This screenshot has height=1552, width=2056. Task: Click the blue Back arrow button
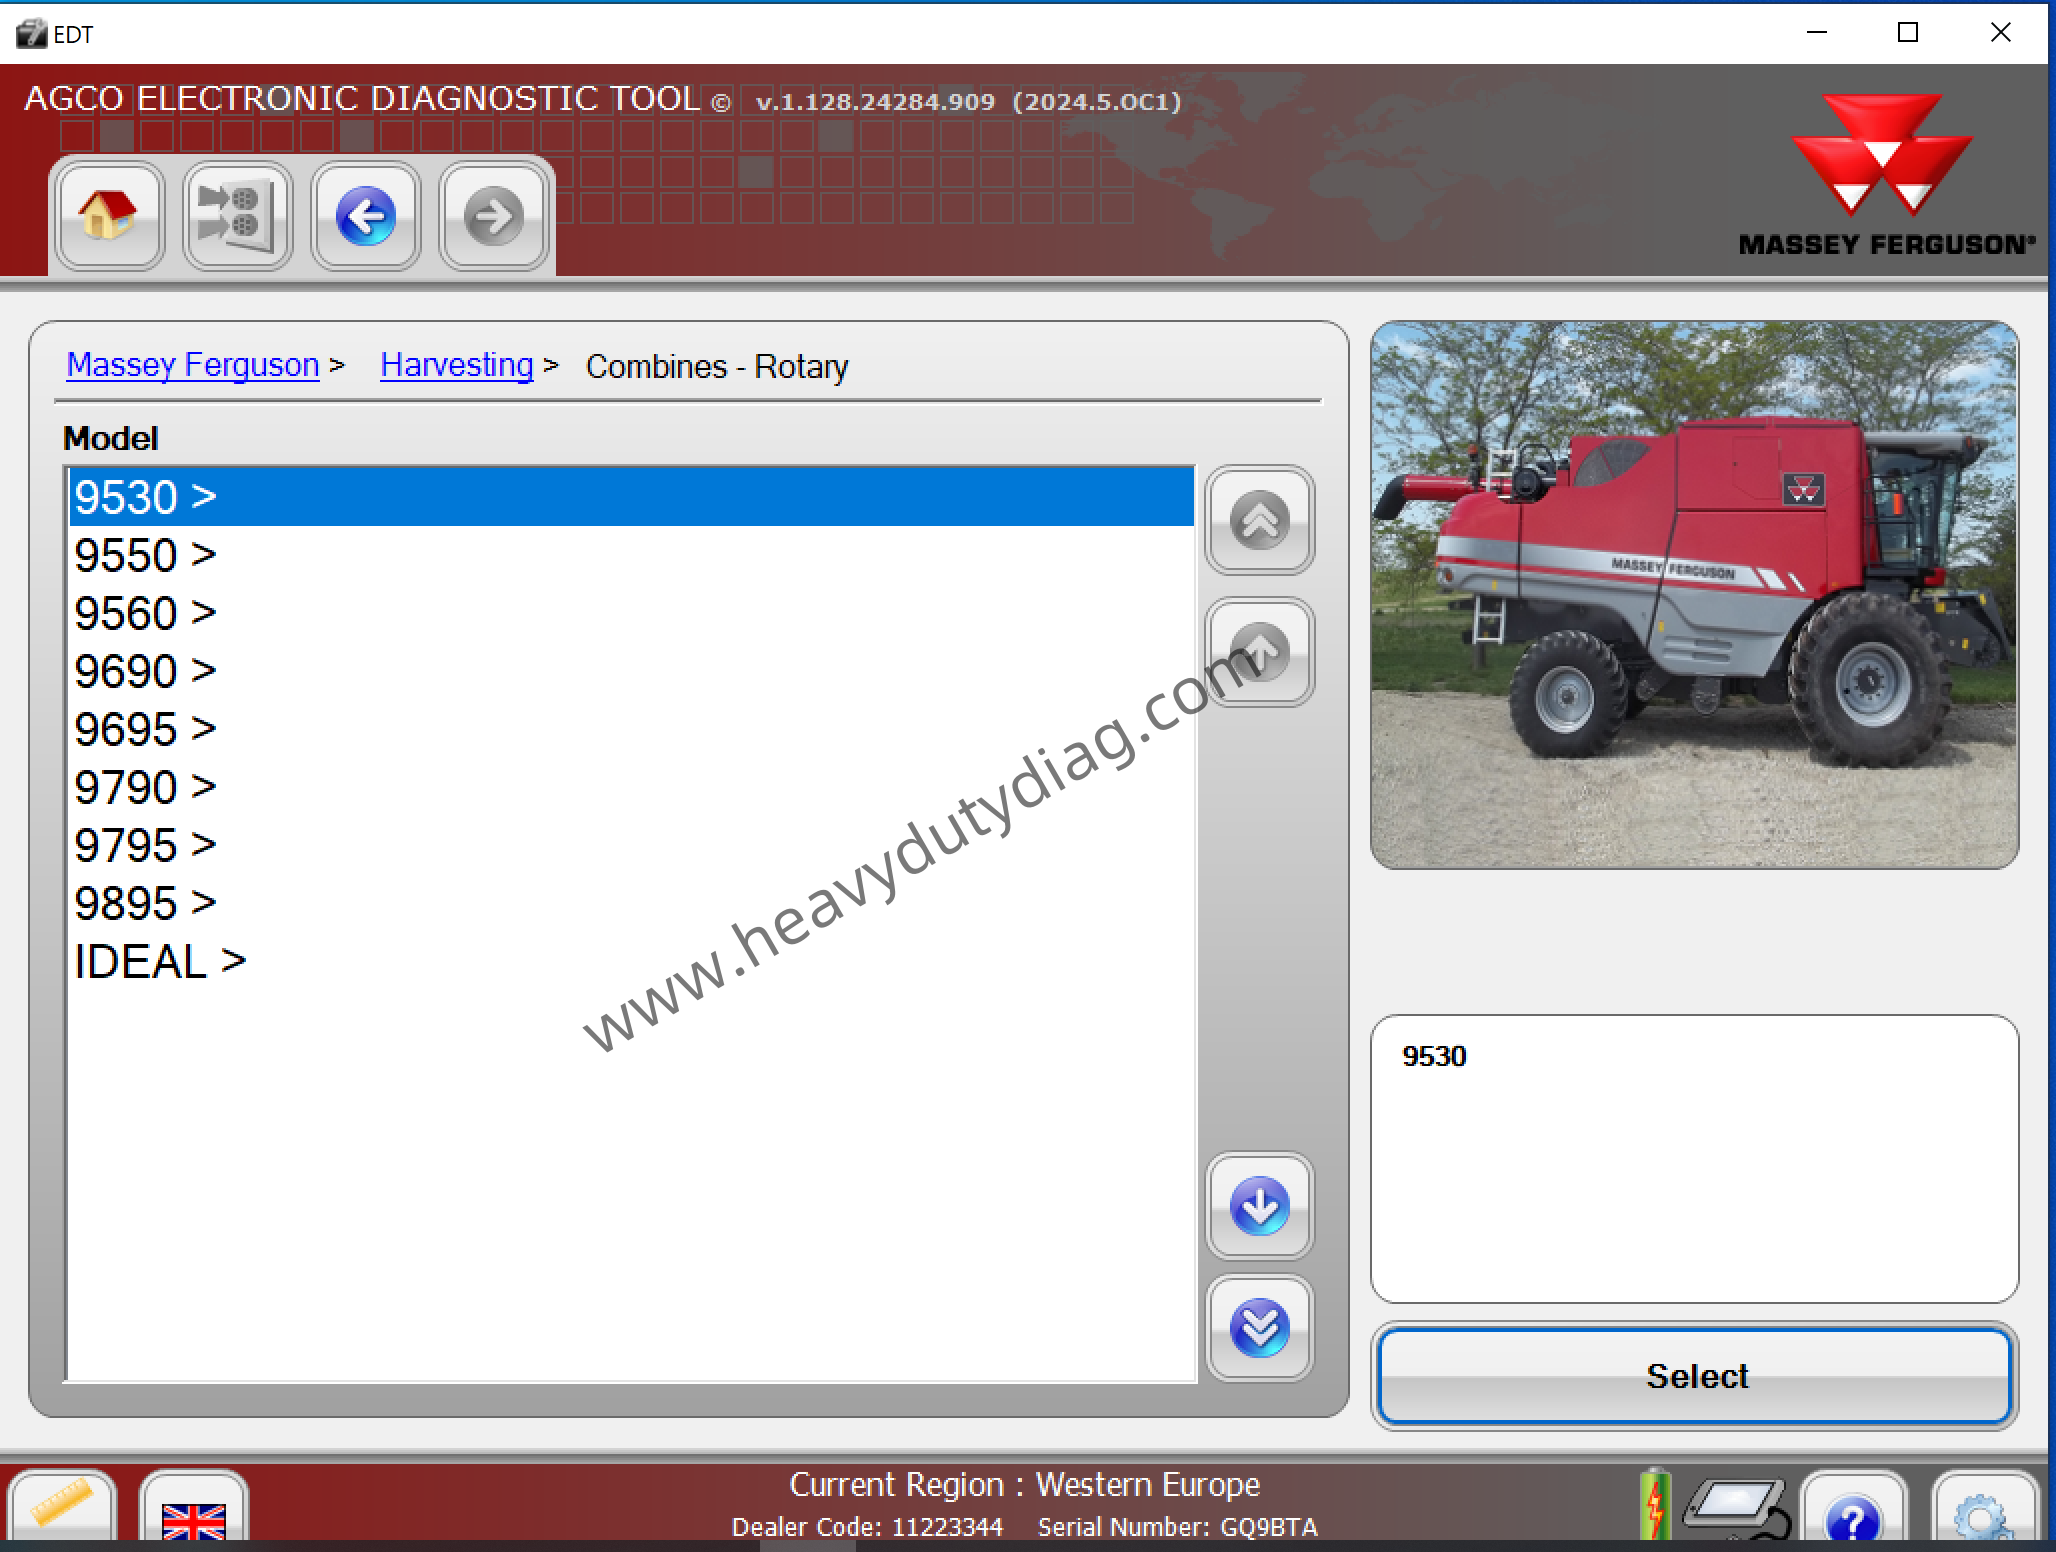tap(365, 215)
